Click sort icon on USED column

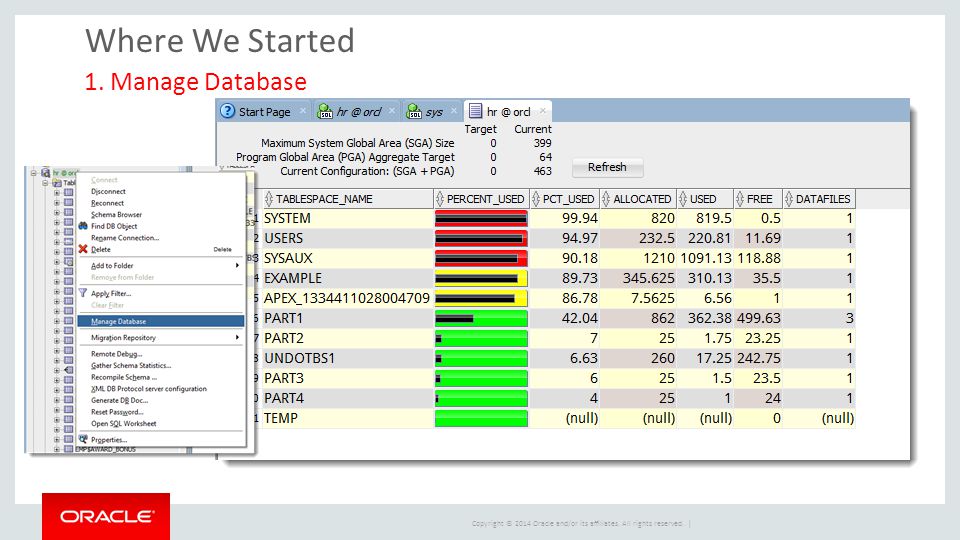[x=683, y=199]
